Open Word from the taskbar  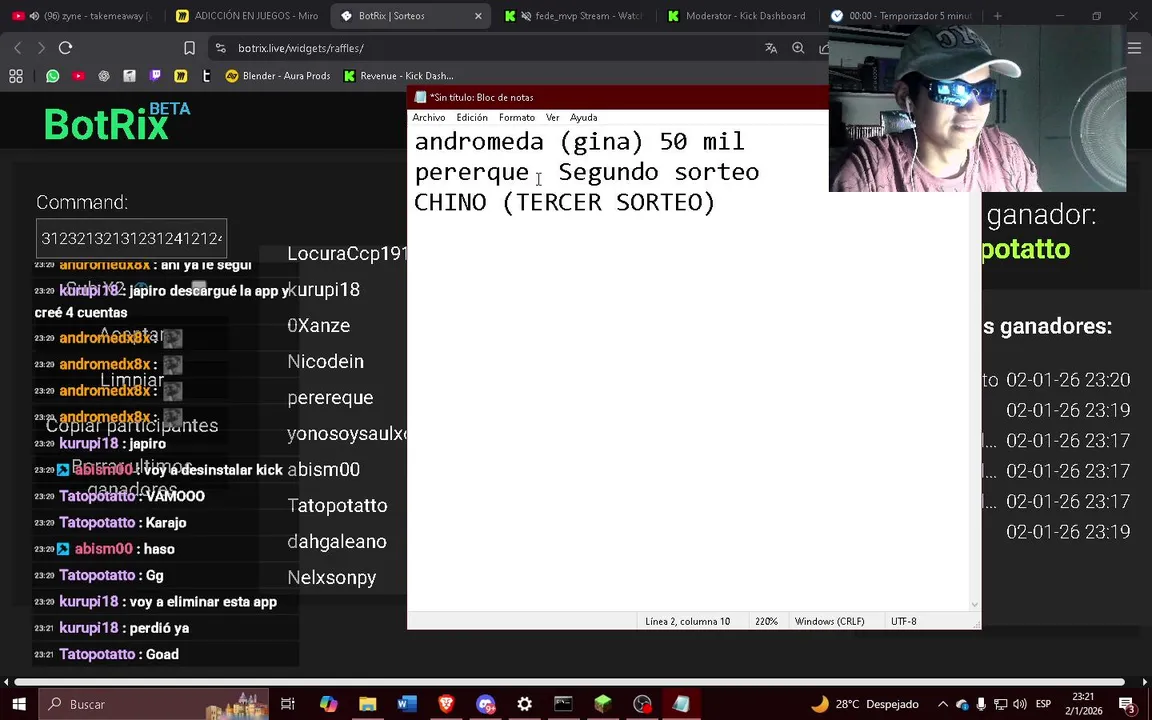tap(406, 704)
